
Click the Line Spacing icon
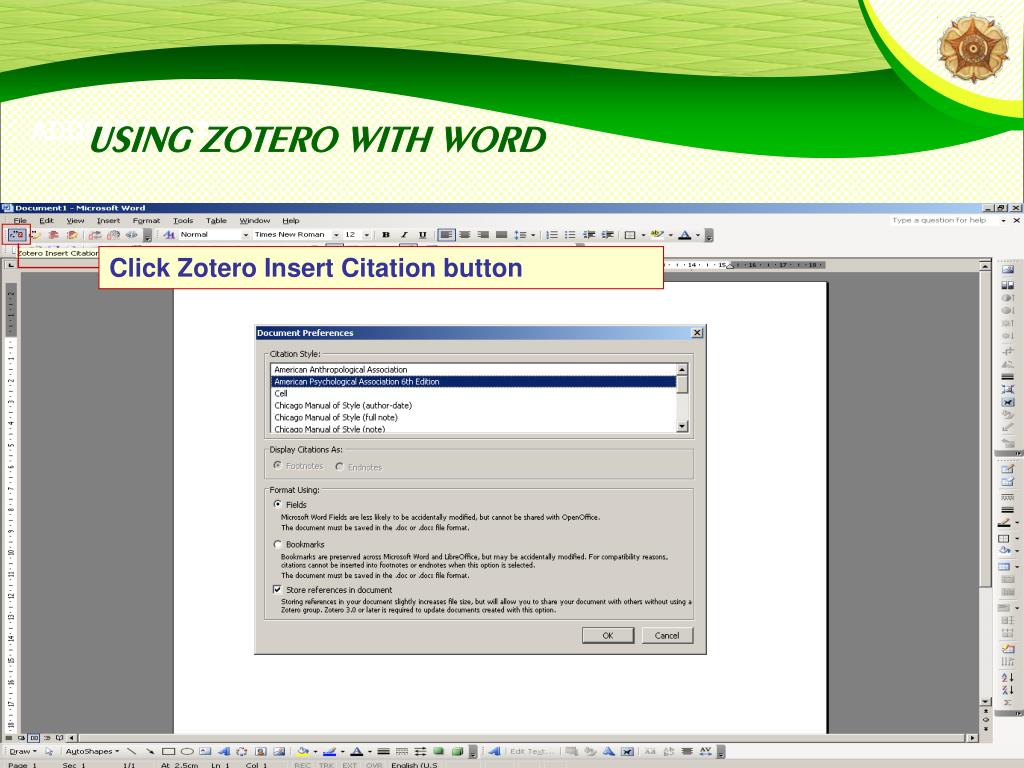point(520,234)
